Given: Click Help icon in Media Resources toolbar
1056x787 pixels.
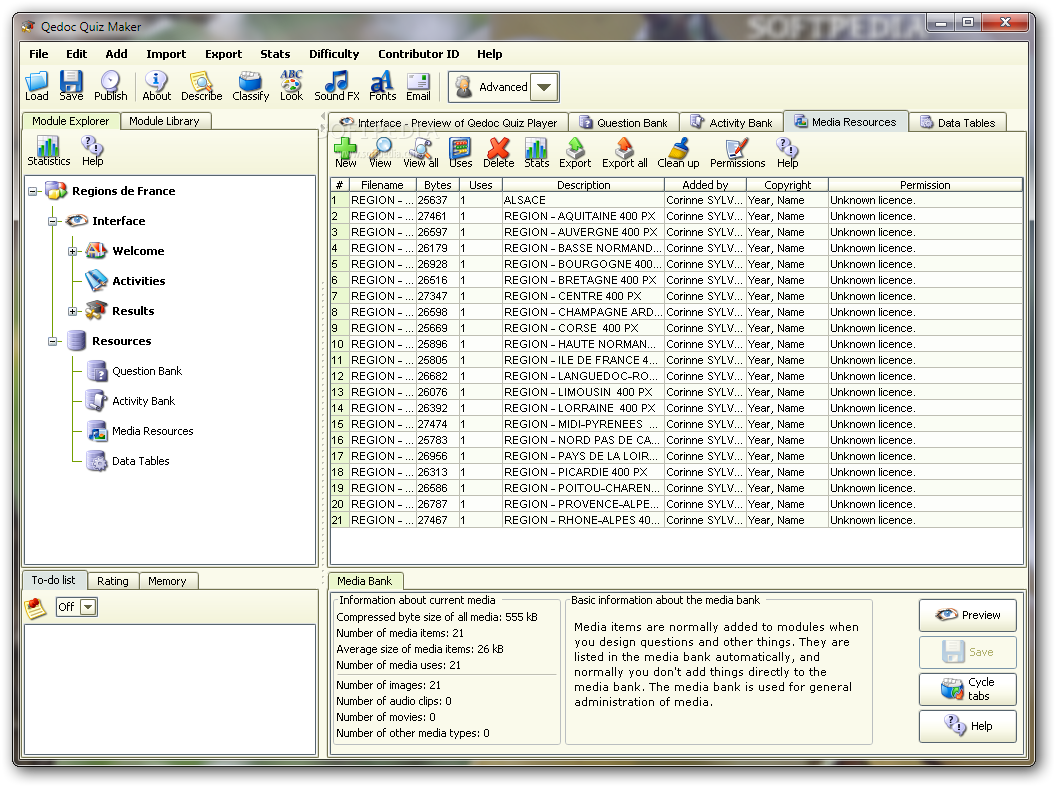Looking at the screenshot, I should tap(787, 153).
